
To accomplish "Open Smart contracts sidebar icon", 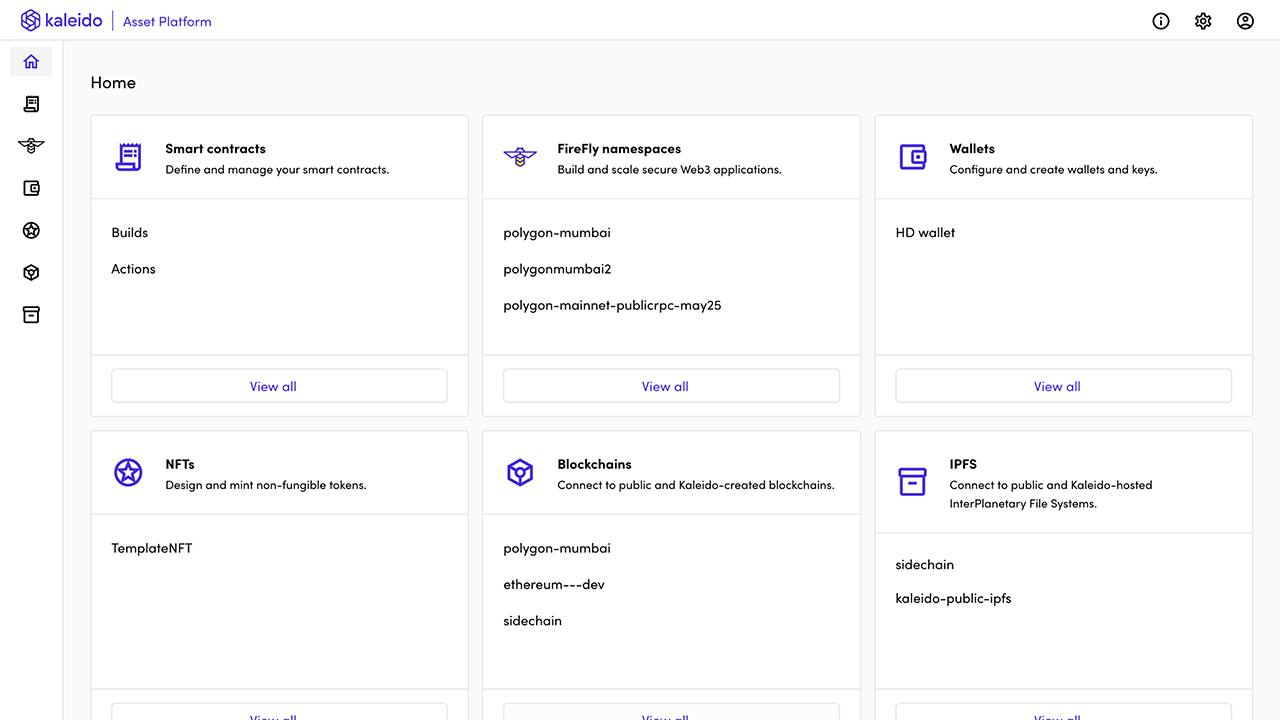I will click(31, 104).
